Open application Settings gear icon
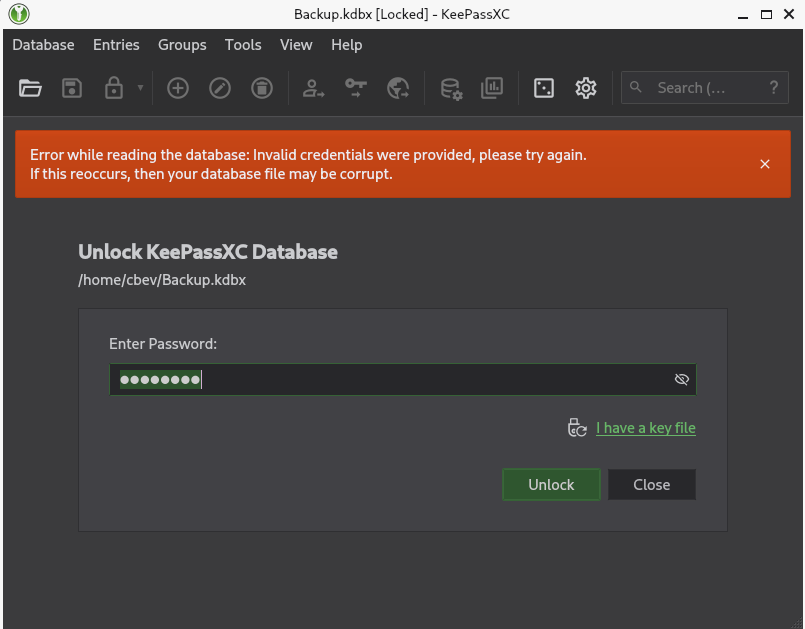 586,88
